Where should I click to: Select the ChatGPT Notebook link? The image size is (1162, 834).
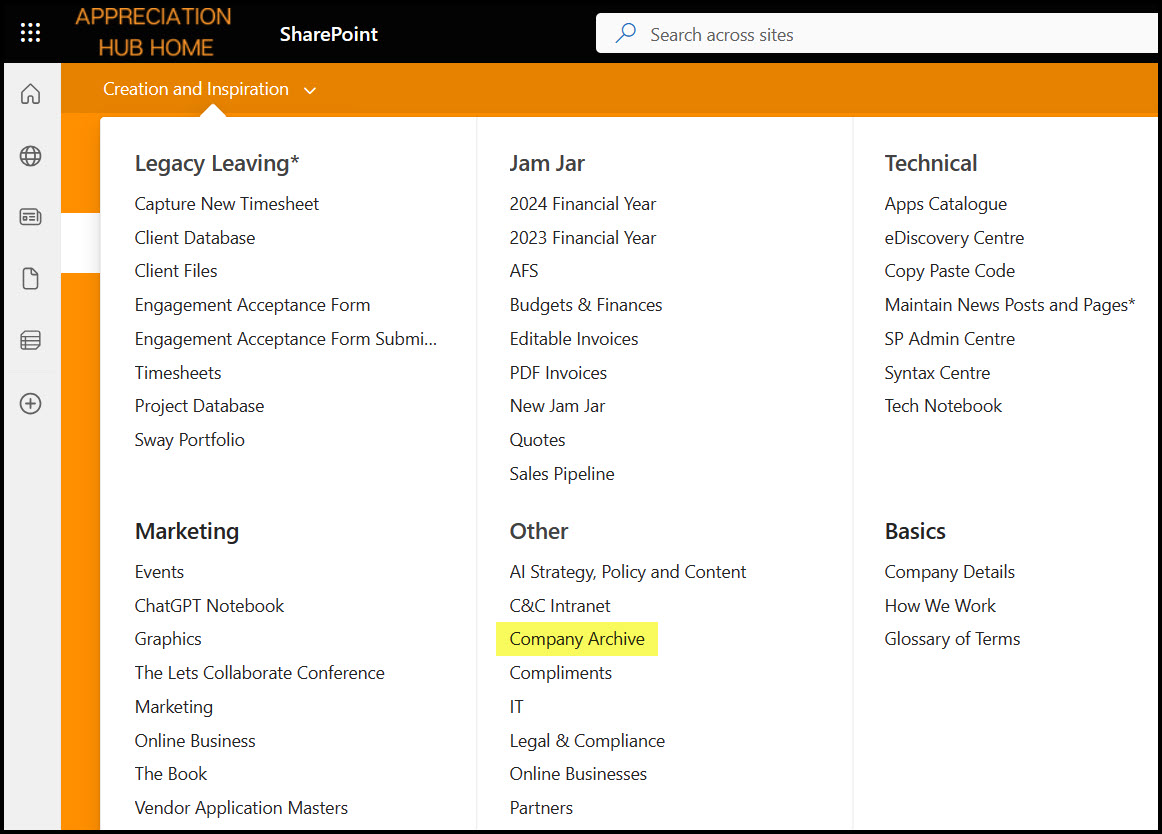[209, 606]
